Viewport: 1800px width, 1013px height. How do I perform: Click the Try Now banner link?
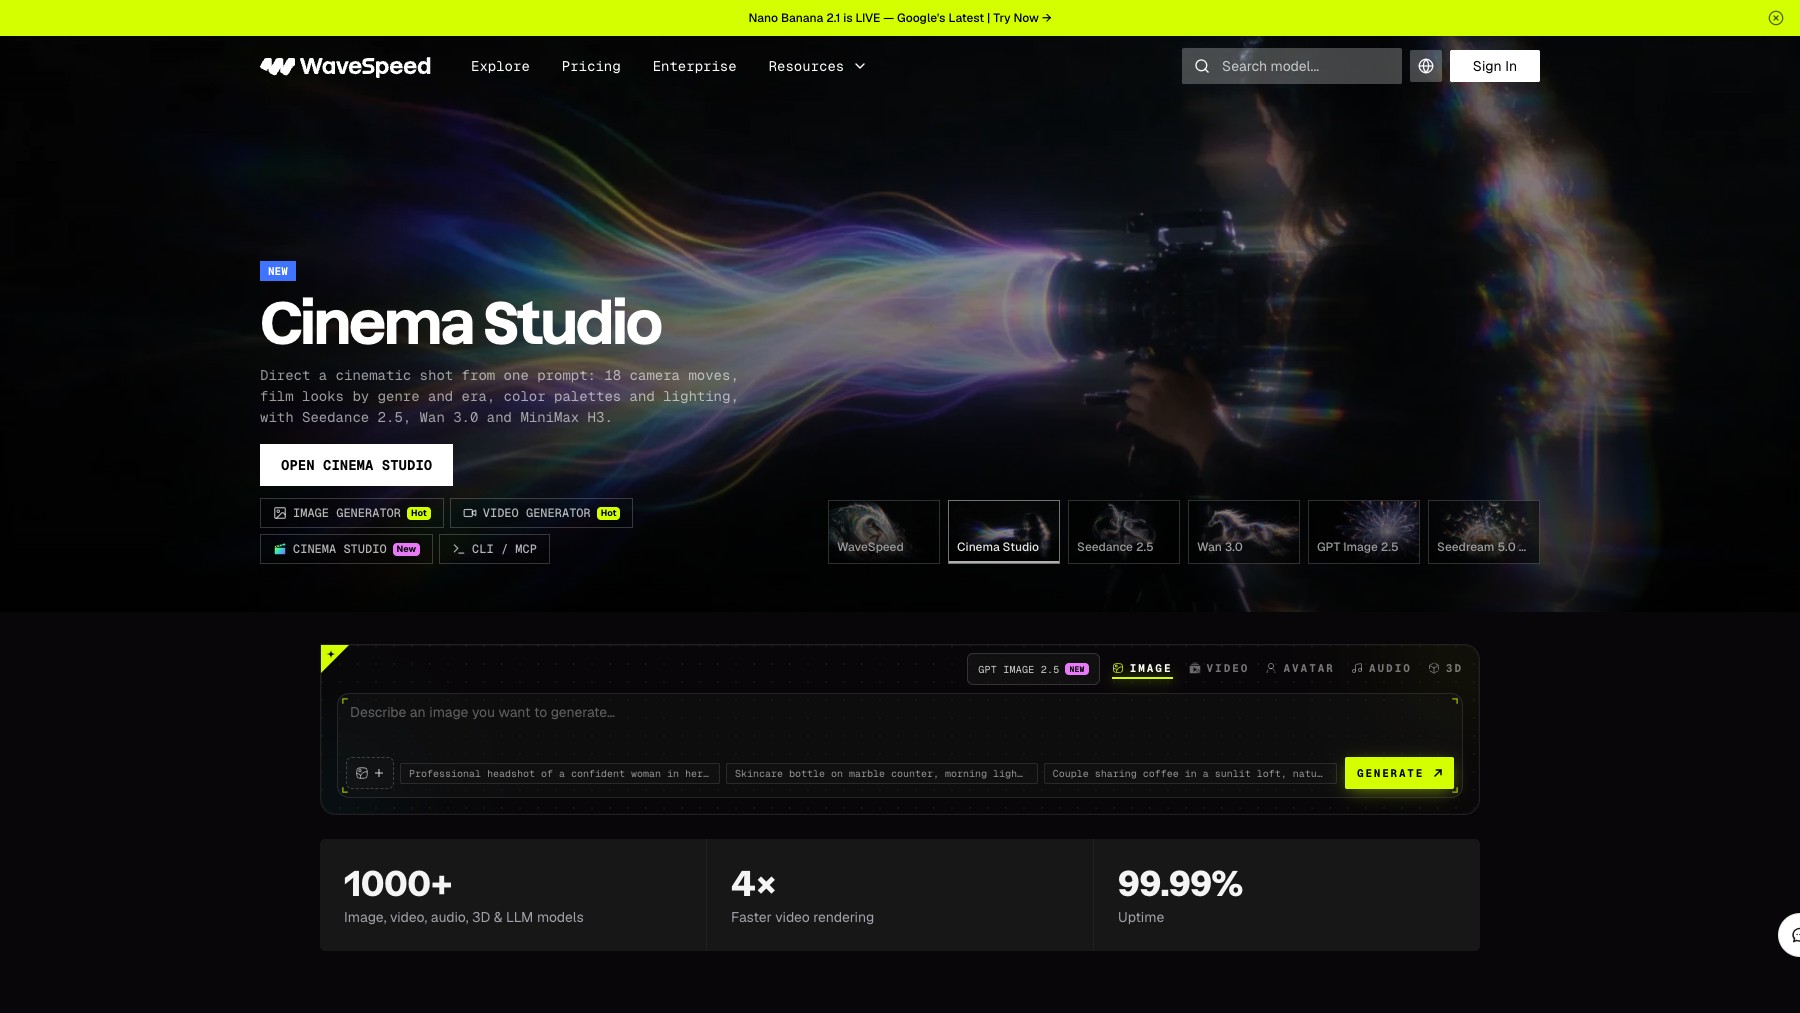click(1022, 18)
